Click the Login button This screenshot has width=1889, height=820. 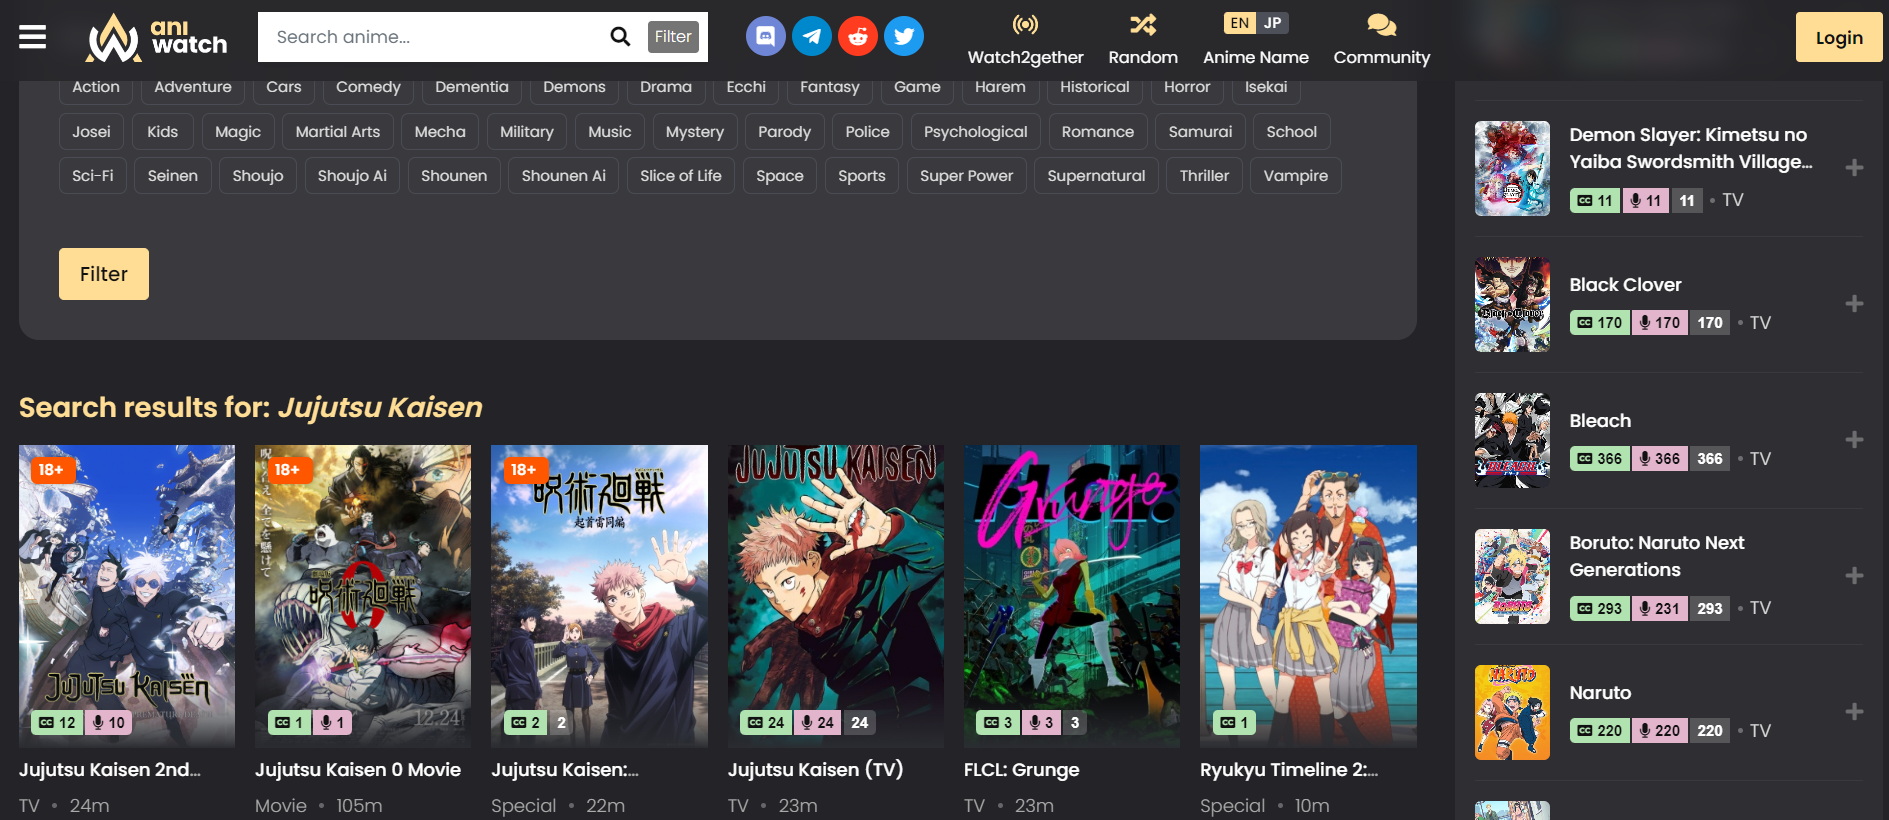click(1838, 38)
